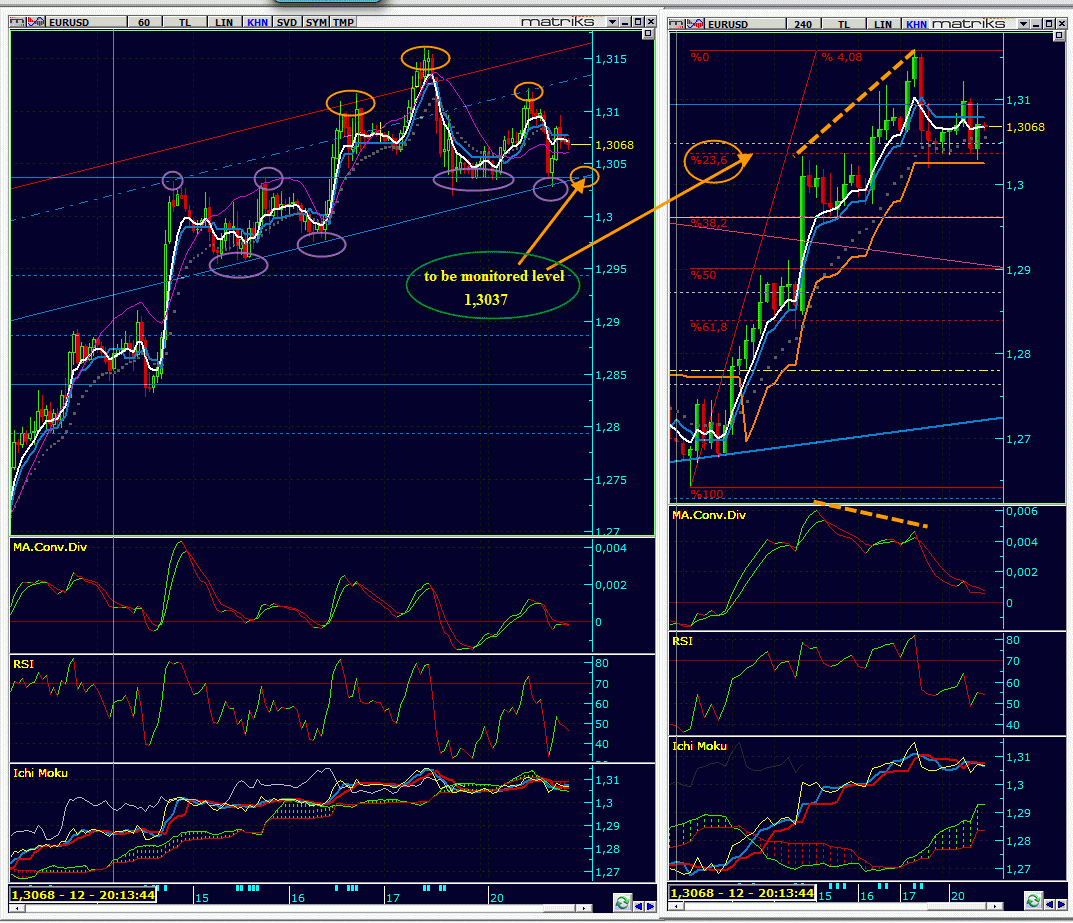Toggle LIN scale in the right 240 chart
This screenshot has height=923, width=1073.
pyautogui.click(x=883, y=22)
